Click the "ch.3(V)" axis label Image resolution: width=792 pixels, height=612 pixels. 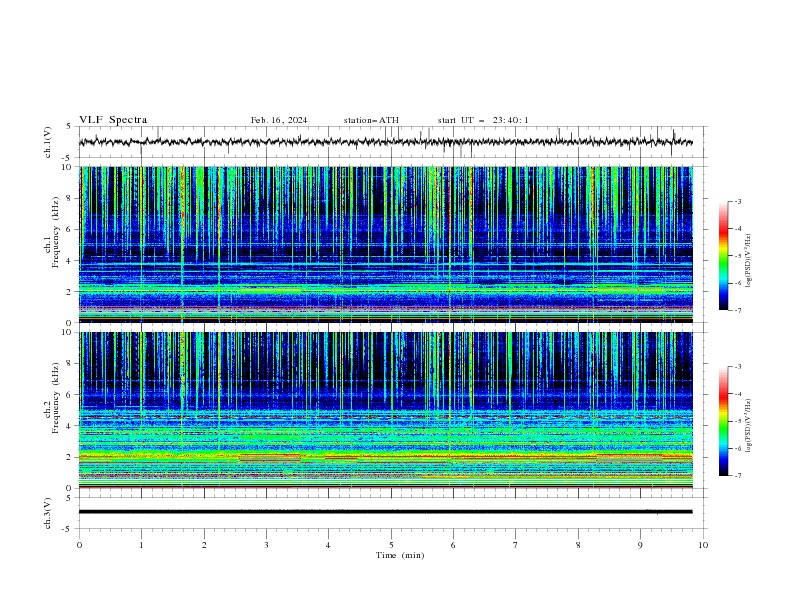(x=48, y=513)
